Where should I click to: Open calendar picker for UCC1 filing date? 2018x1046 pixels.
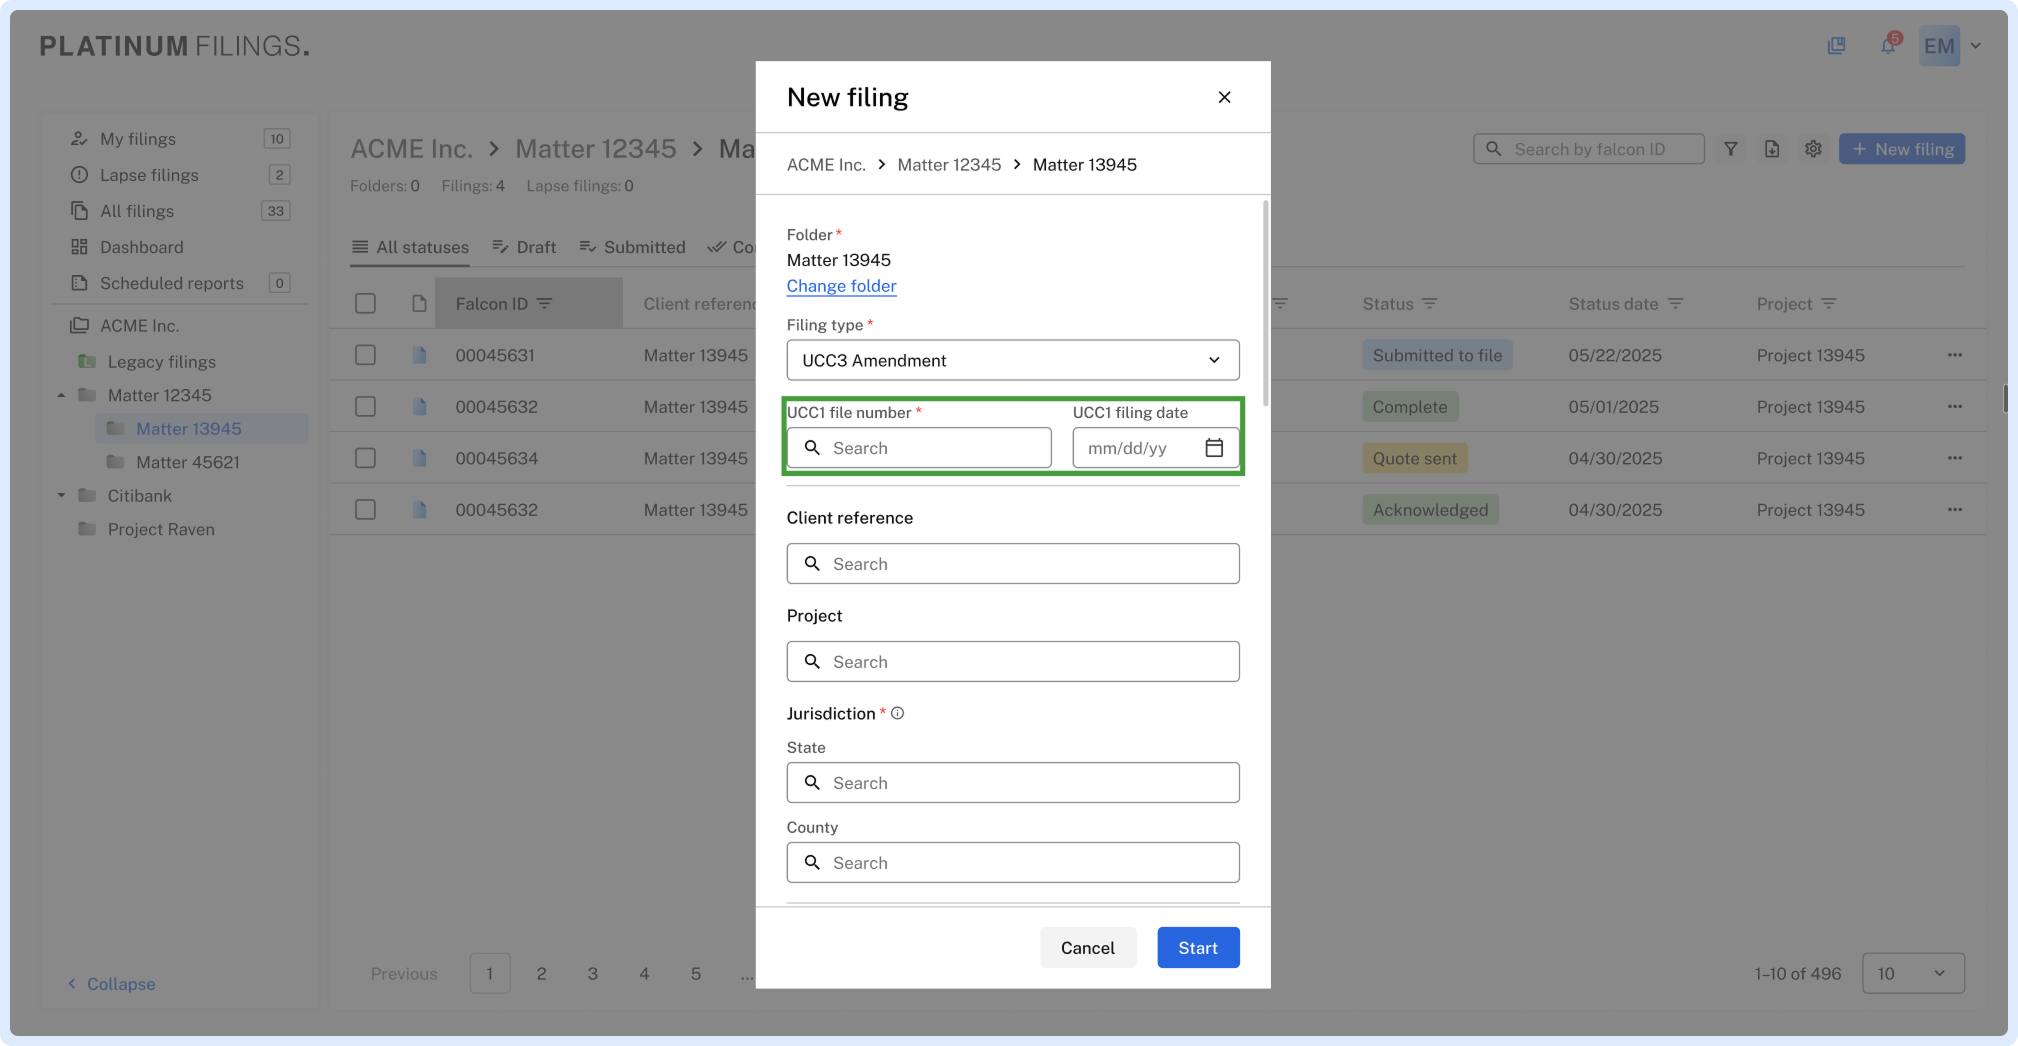click(1214, 448)
